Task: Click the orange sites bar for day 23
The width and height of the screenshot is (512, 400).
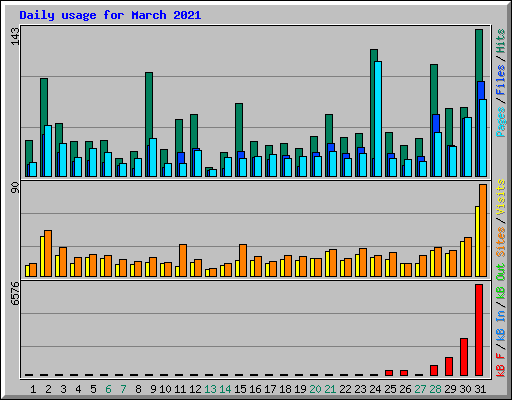Action: (x=363, y=262)
